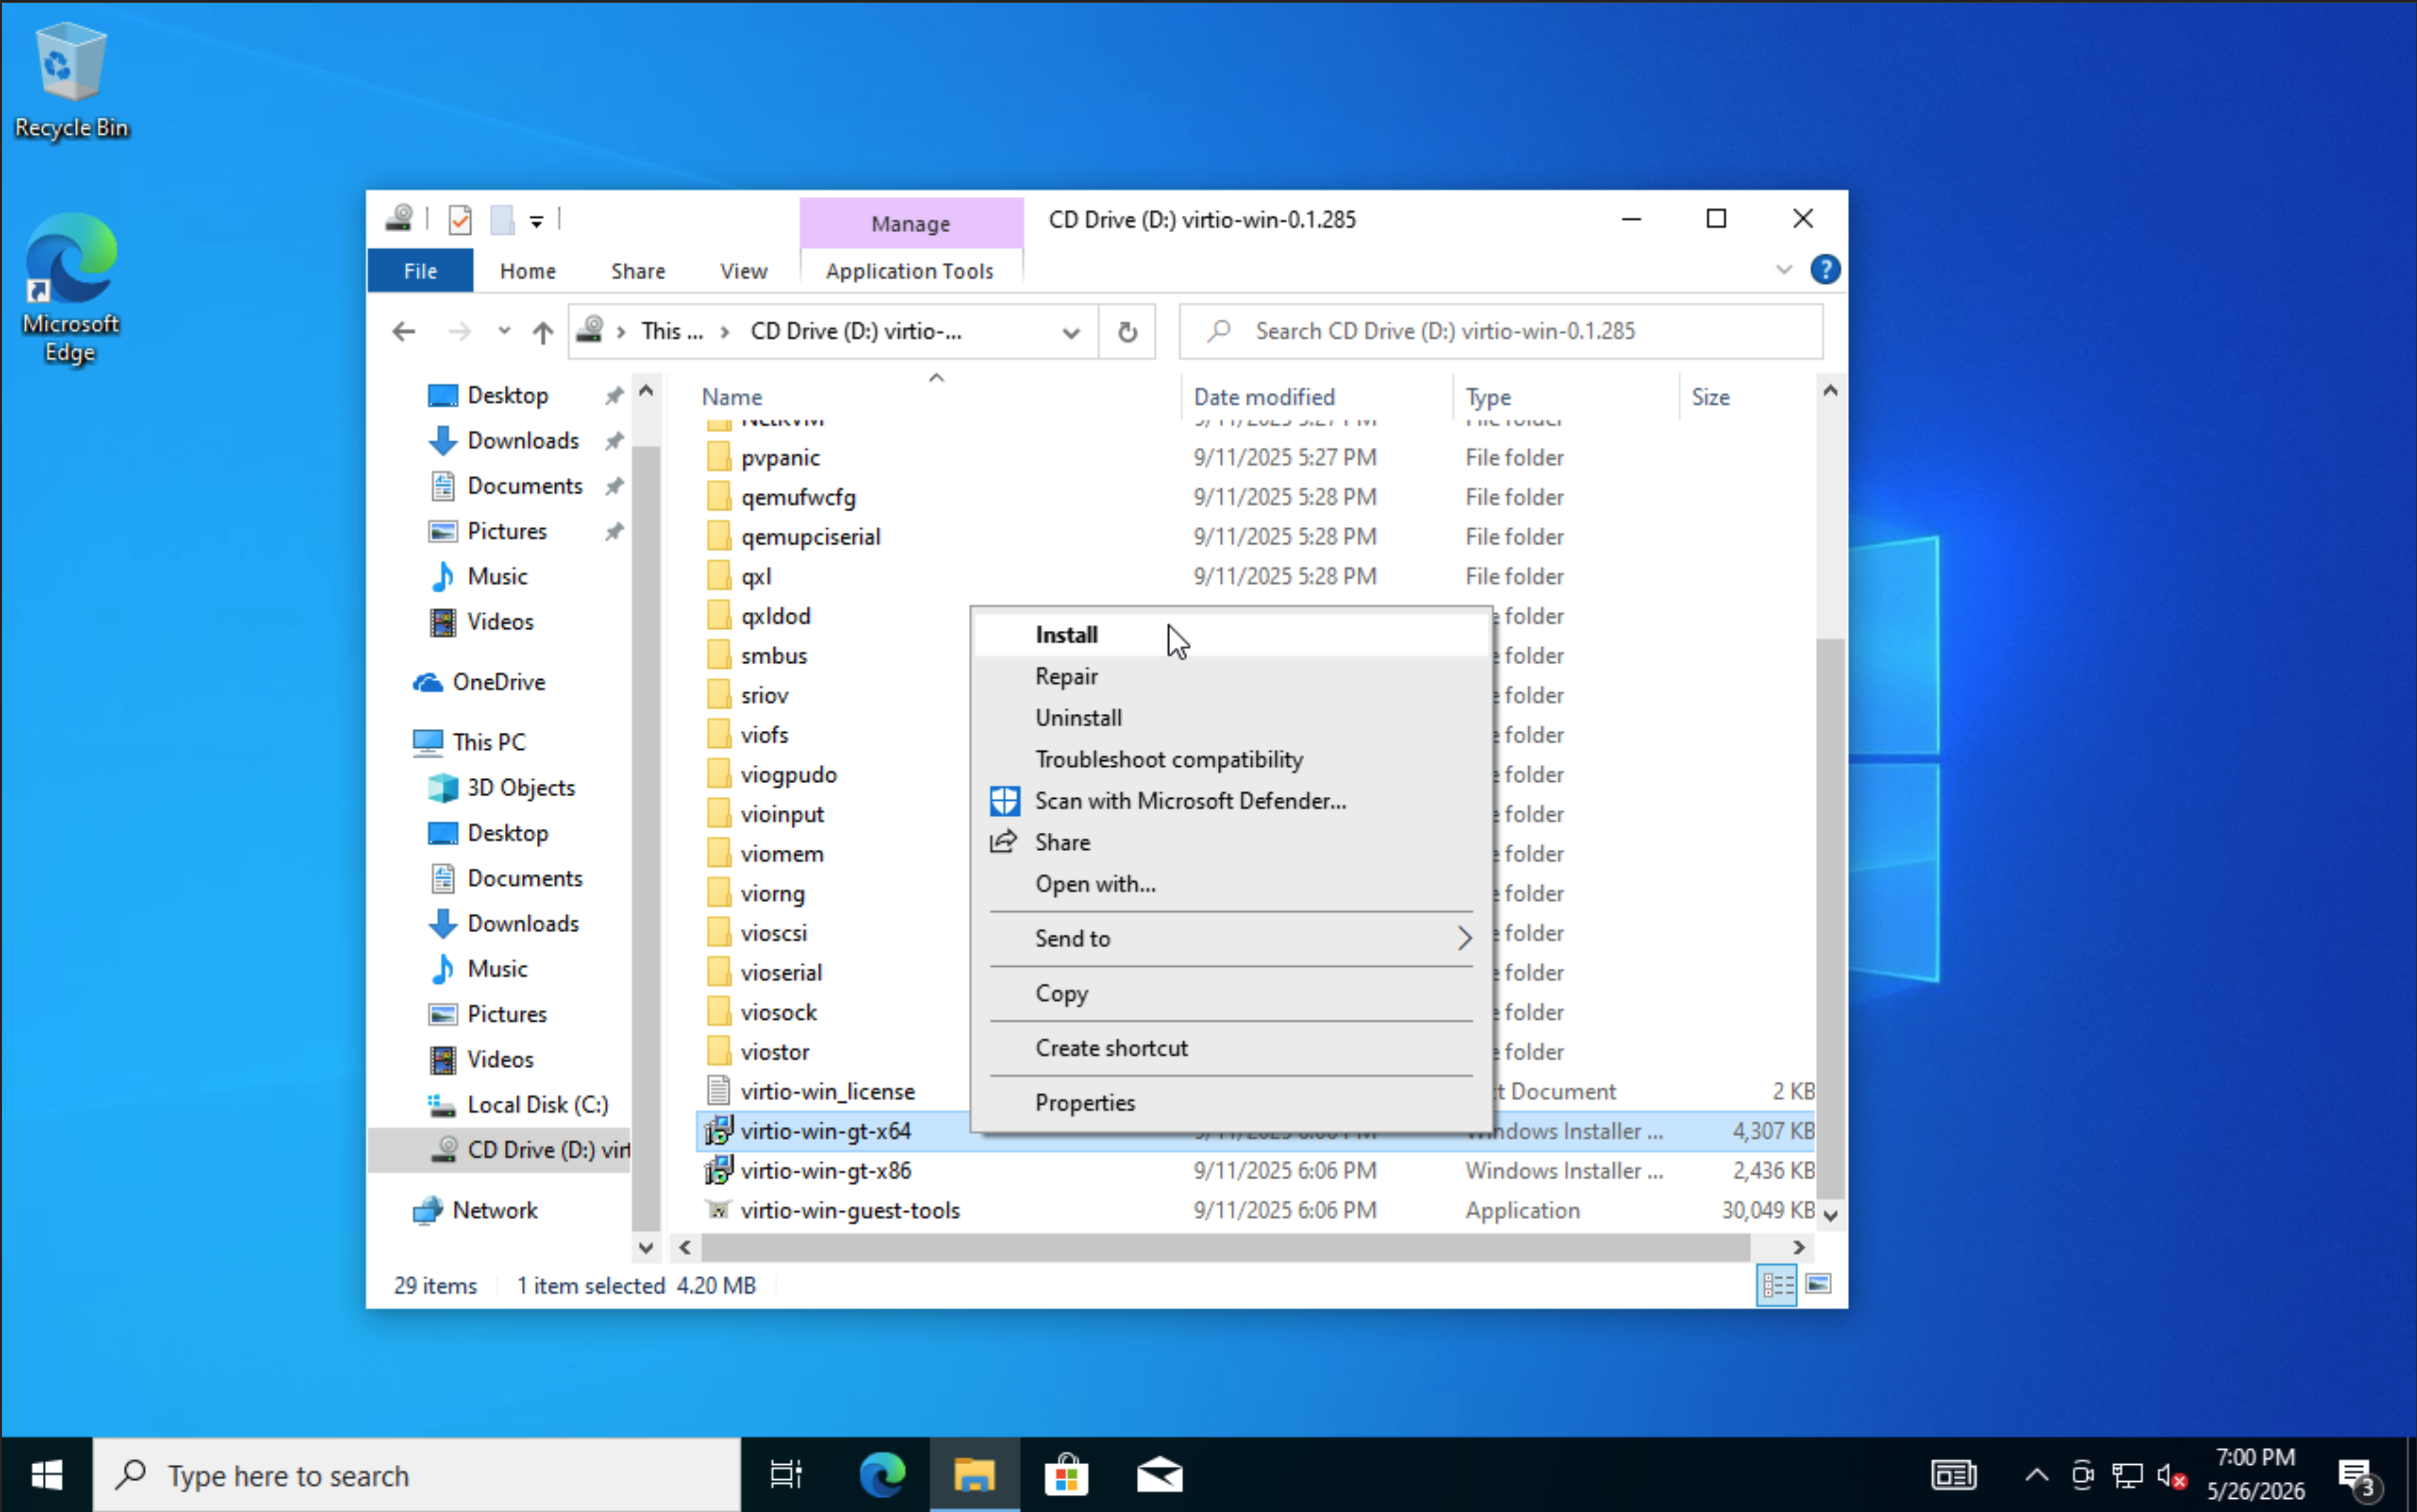This screenshot has height=1512, width=2417.
Task: Go back using the Back arrow
Action: click(x=404, y=331)
